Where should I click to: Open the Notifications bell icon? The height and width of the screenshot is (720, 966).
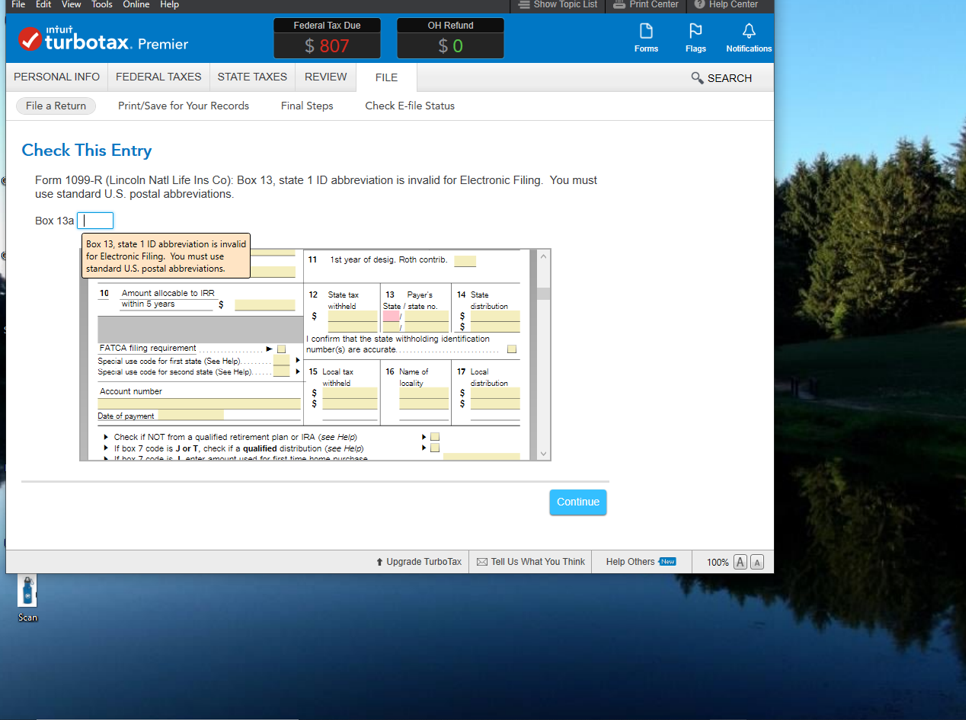coord(748,38)
